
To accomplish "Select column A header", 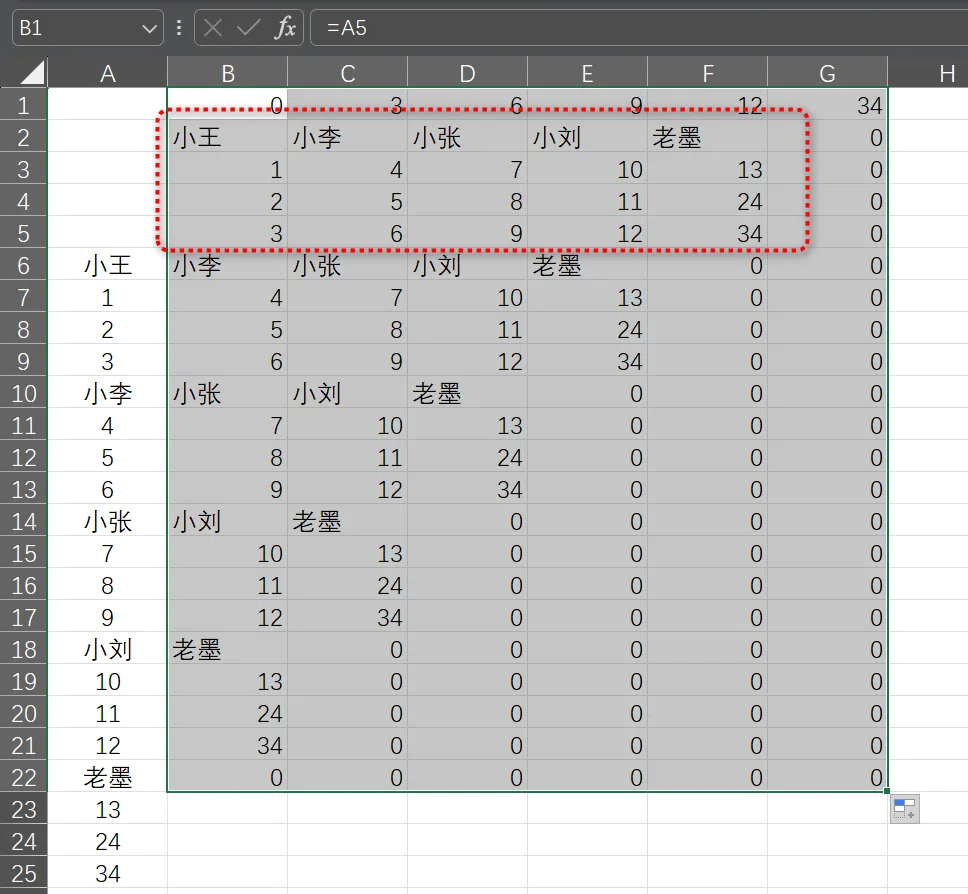I will [107, 73].
